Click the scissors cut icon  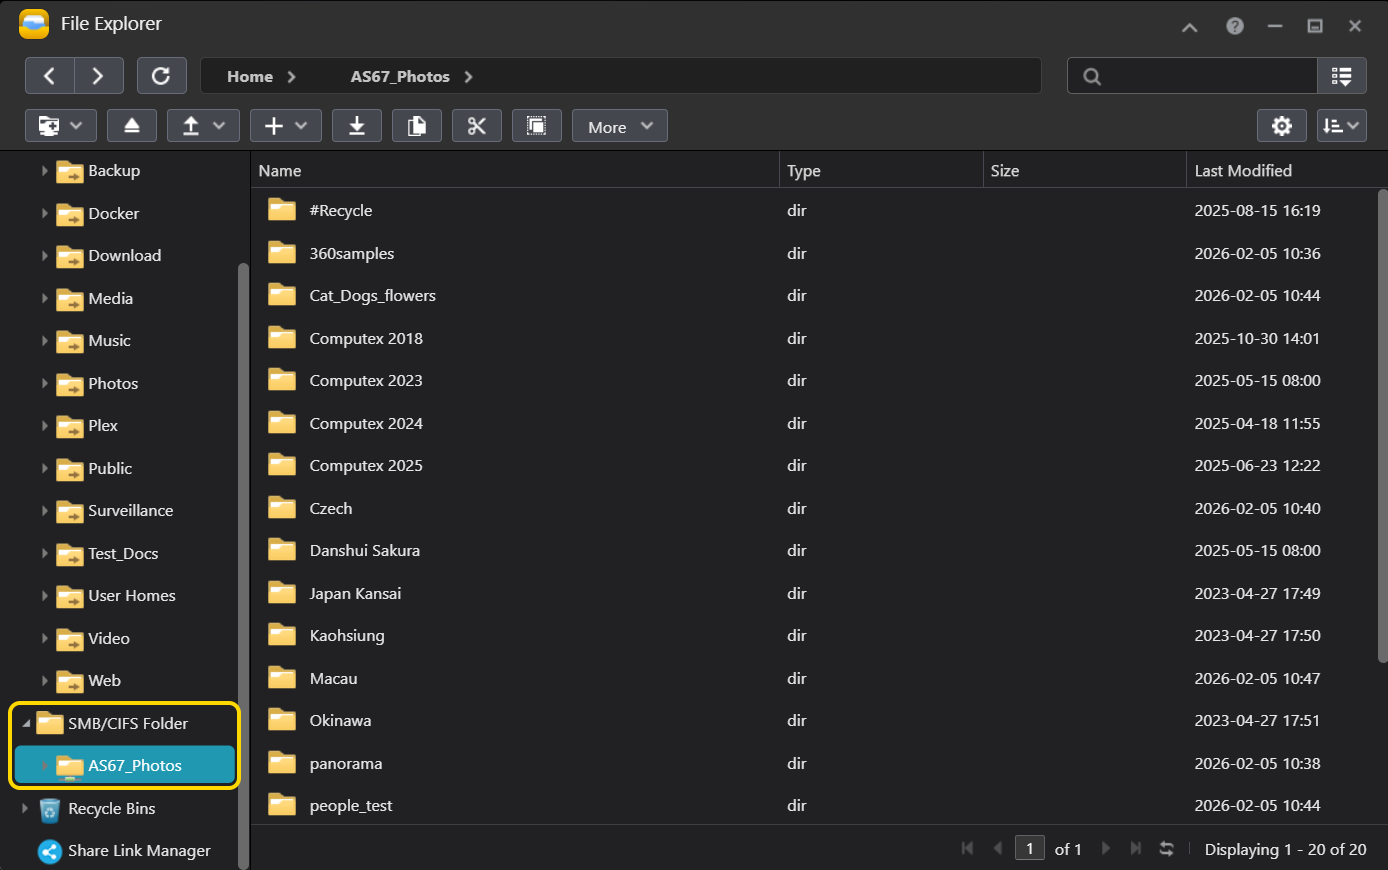477,126
